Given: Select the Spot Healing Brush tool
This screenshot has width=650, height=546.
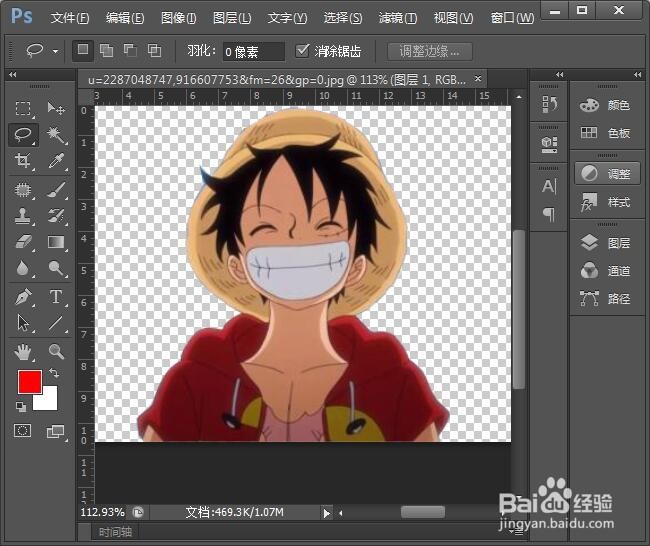Looking at the screenshot, I should 23,190.
